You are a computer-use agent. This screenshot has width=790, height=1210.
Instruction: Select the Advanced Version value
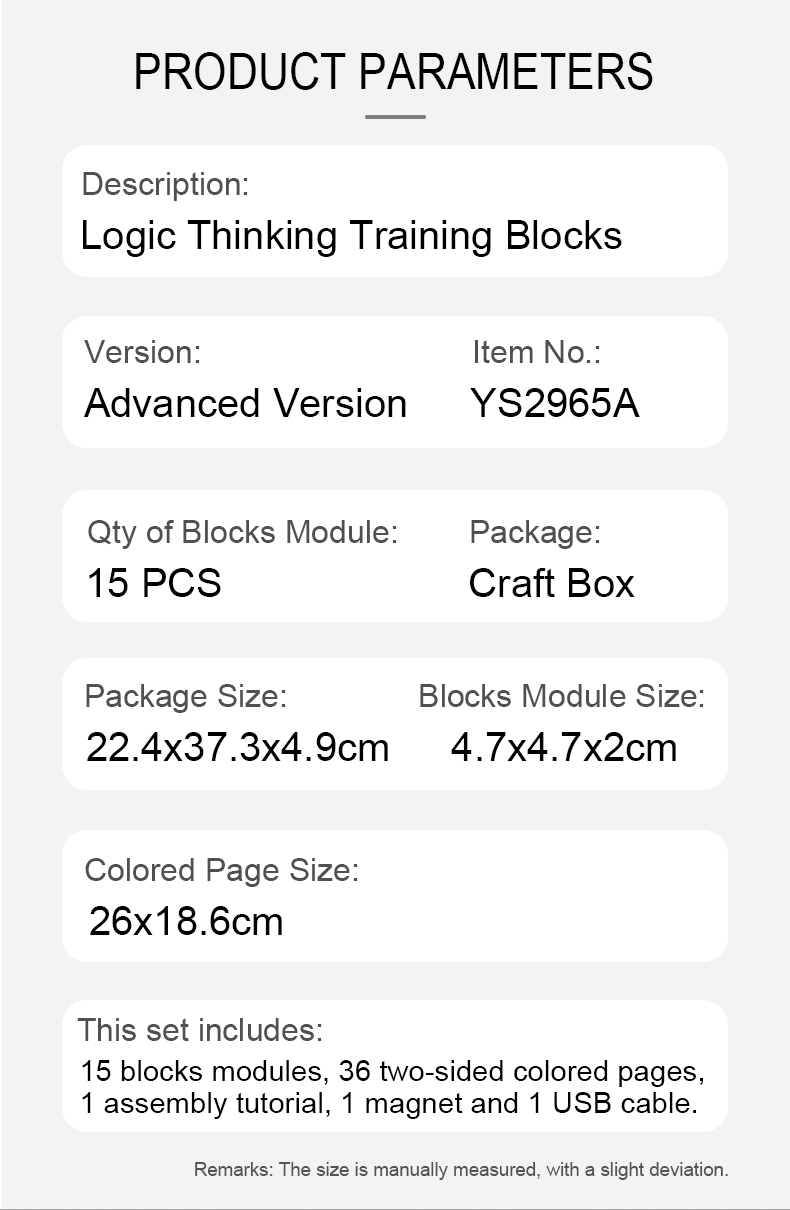[x=246, y=404]
